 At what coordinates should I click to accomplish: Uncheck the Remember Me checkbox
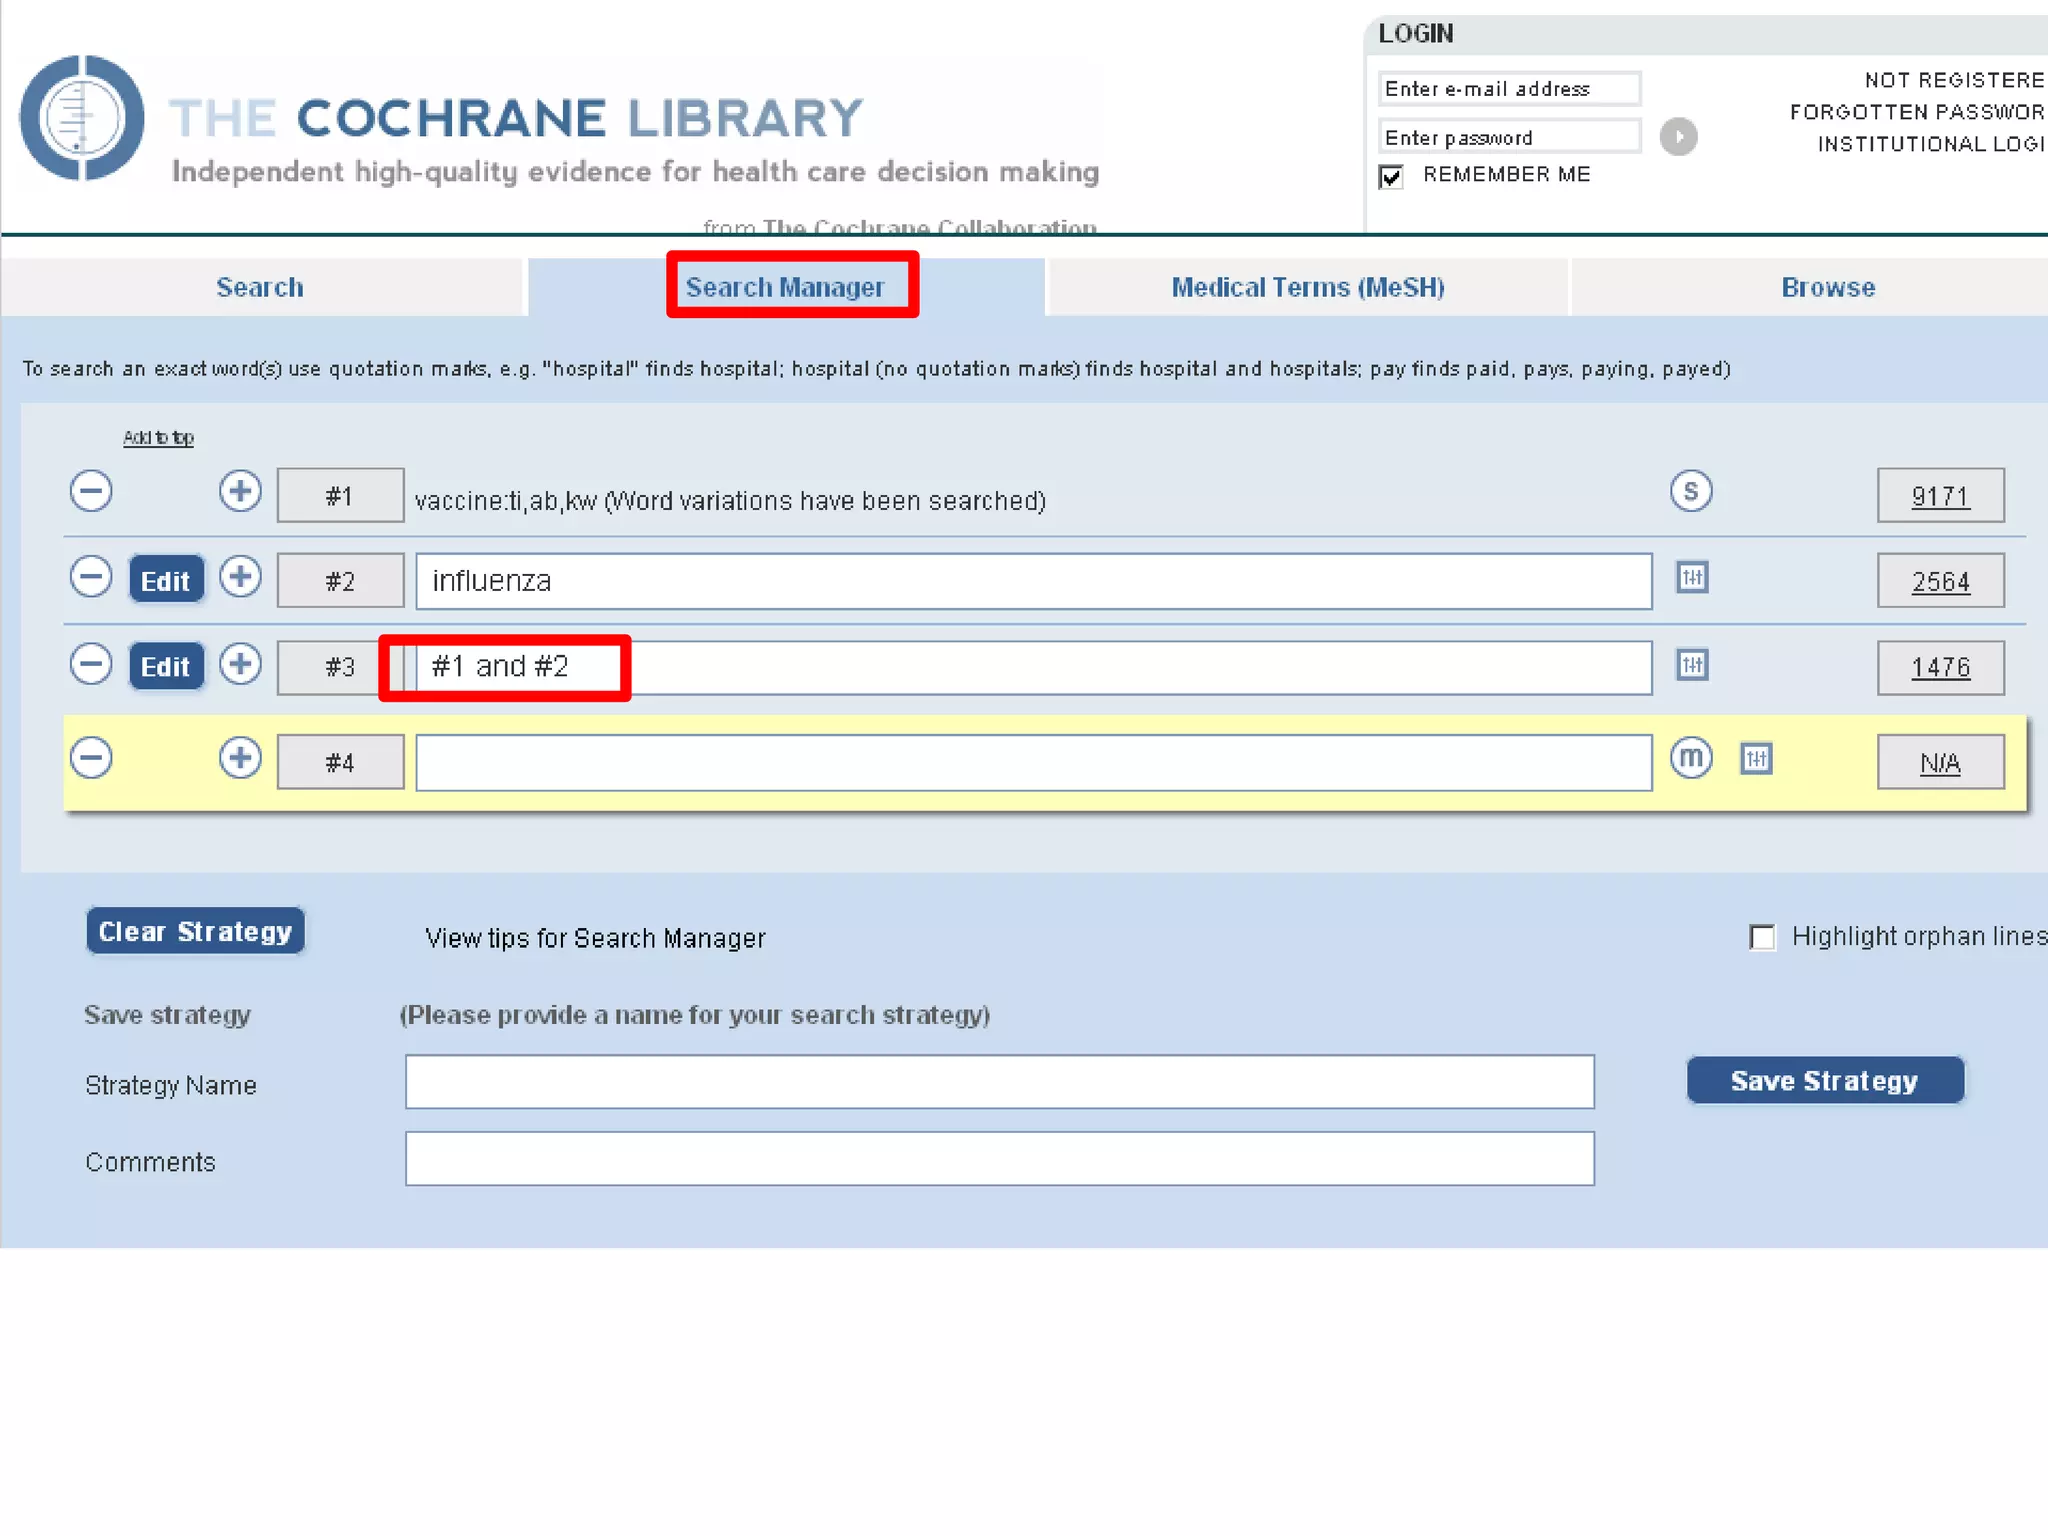coord(1391,177)
